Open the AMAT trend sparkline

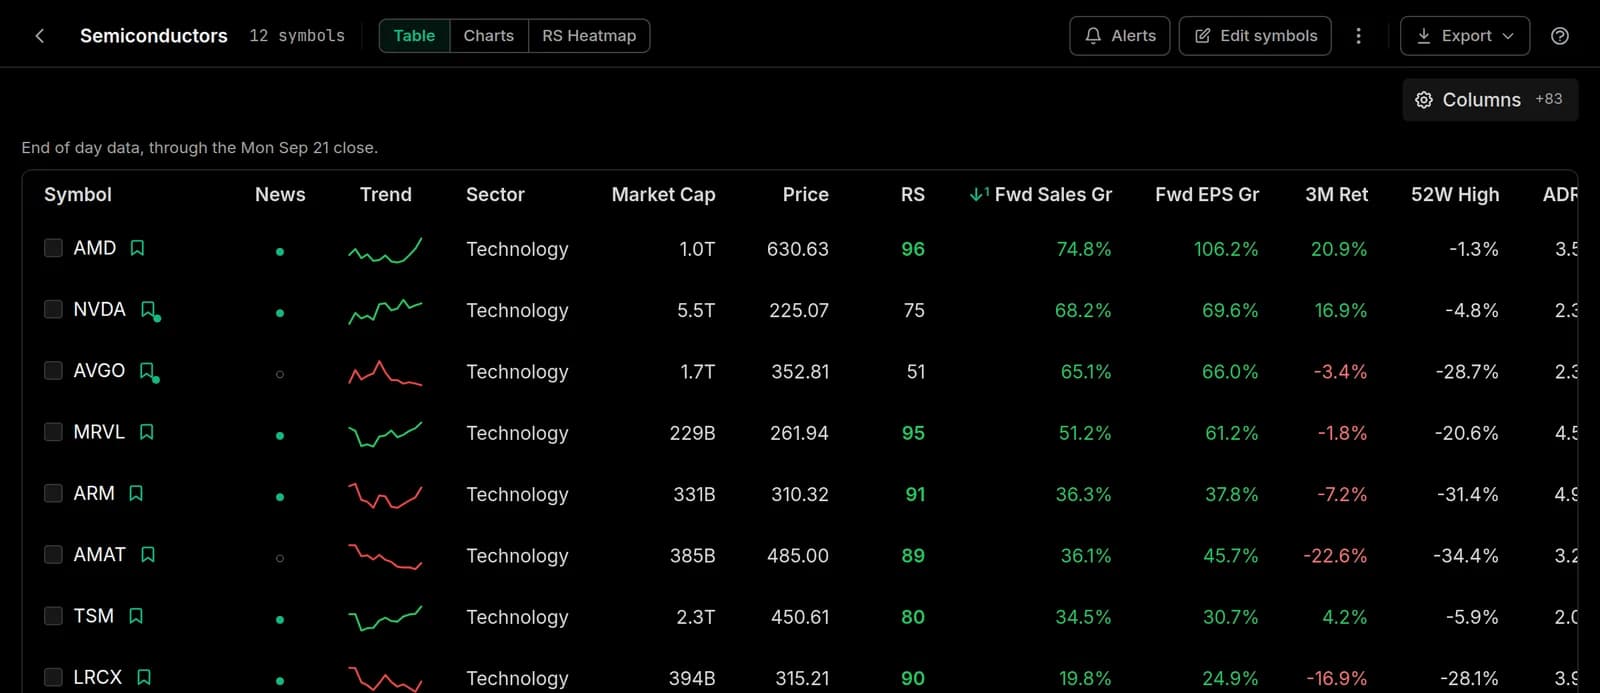[x=385, y=556]
